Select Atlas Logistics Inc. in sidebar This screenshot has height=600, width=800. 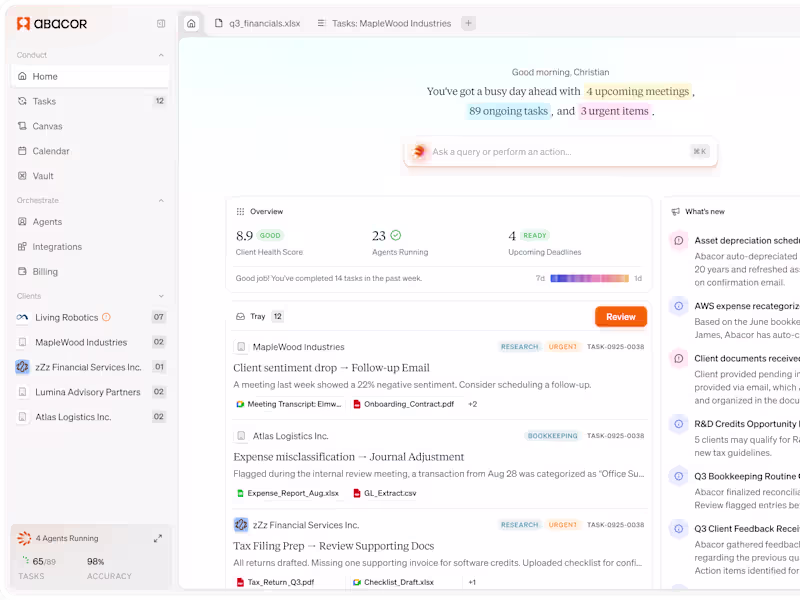point(90,417)
